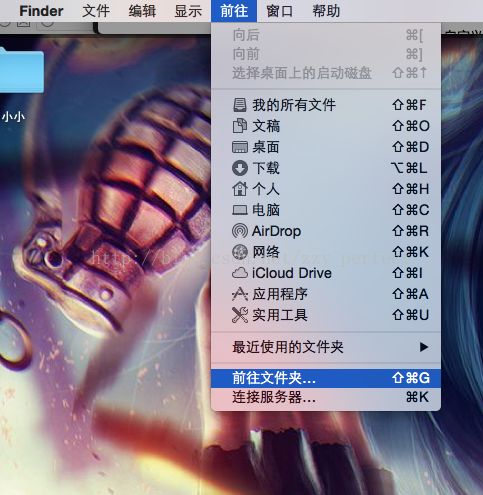Choose 电脑 menu entry text
Screen dimensions: 483x495
tap(266, 210)
